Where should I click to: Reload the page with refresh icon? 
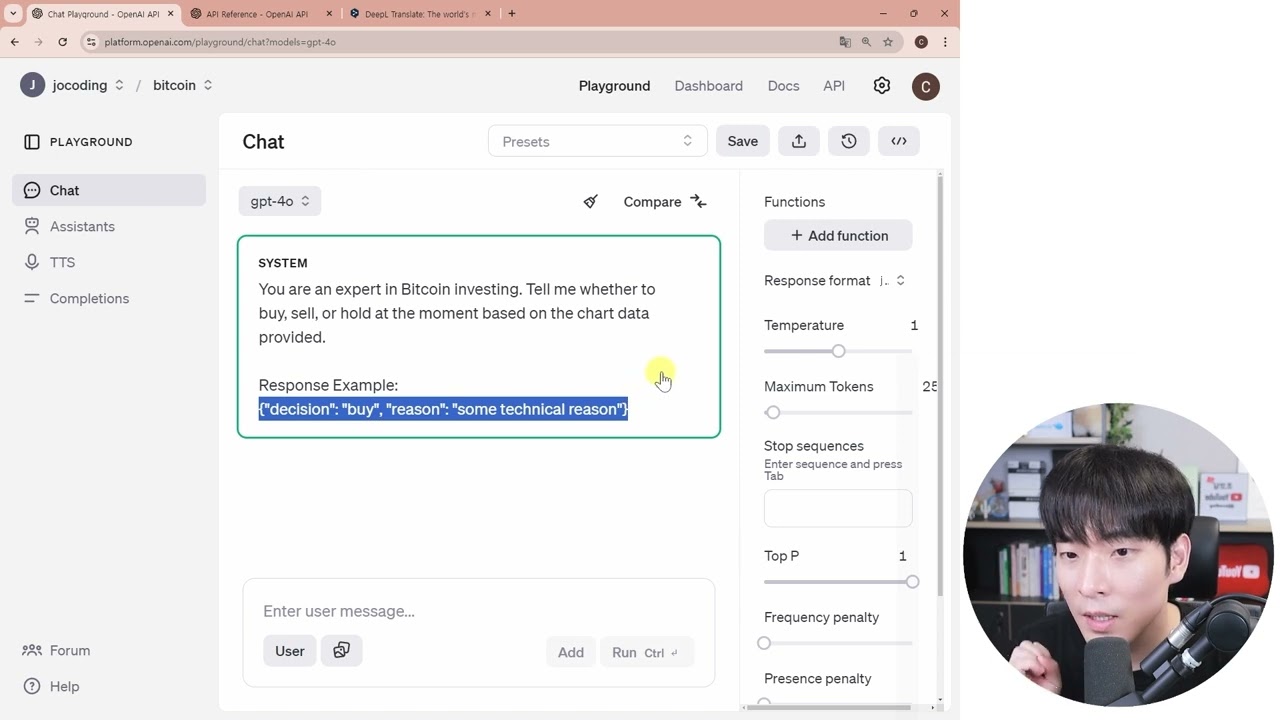63,42
